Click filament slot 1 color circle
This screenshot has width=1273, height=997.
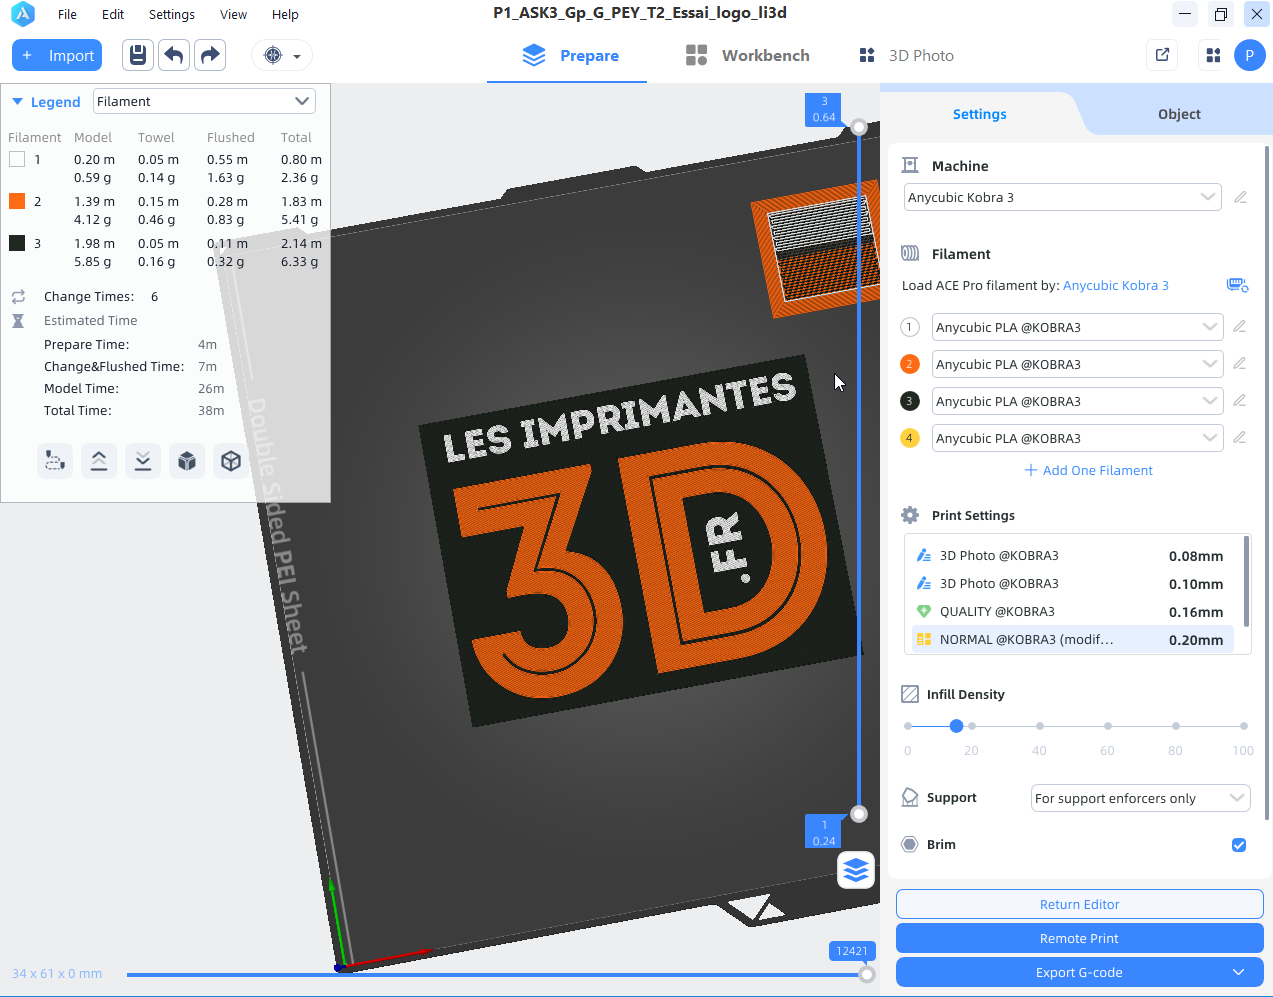coord(910,327)
